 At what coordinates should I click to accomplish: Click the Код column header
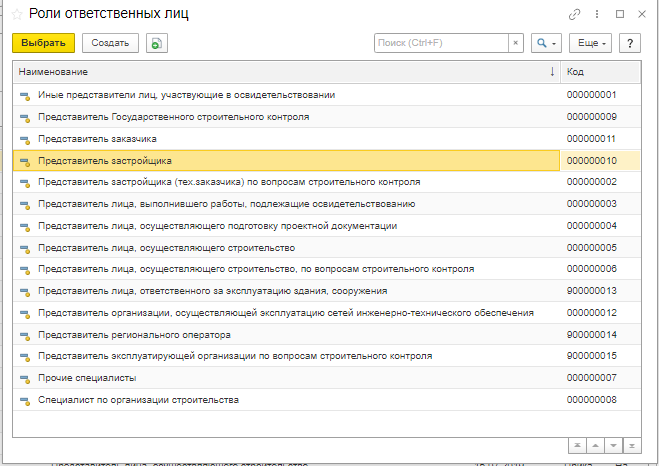pyautogui.click(x=601, y=72)
